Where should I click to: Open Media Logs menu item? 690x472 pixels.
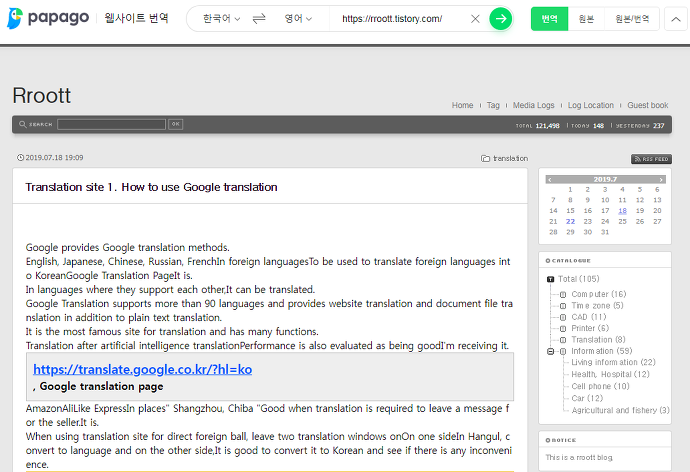[533, 105]
